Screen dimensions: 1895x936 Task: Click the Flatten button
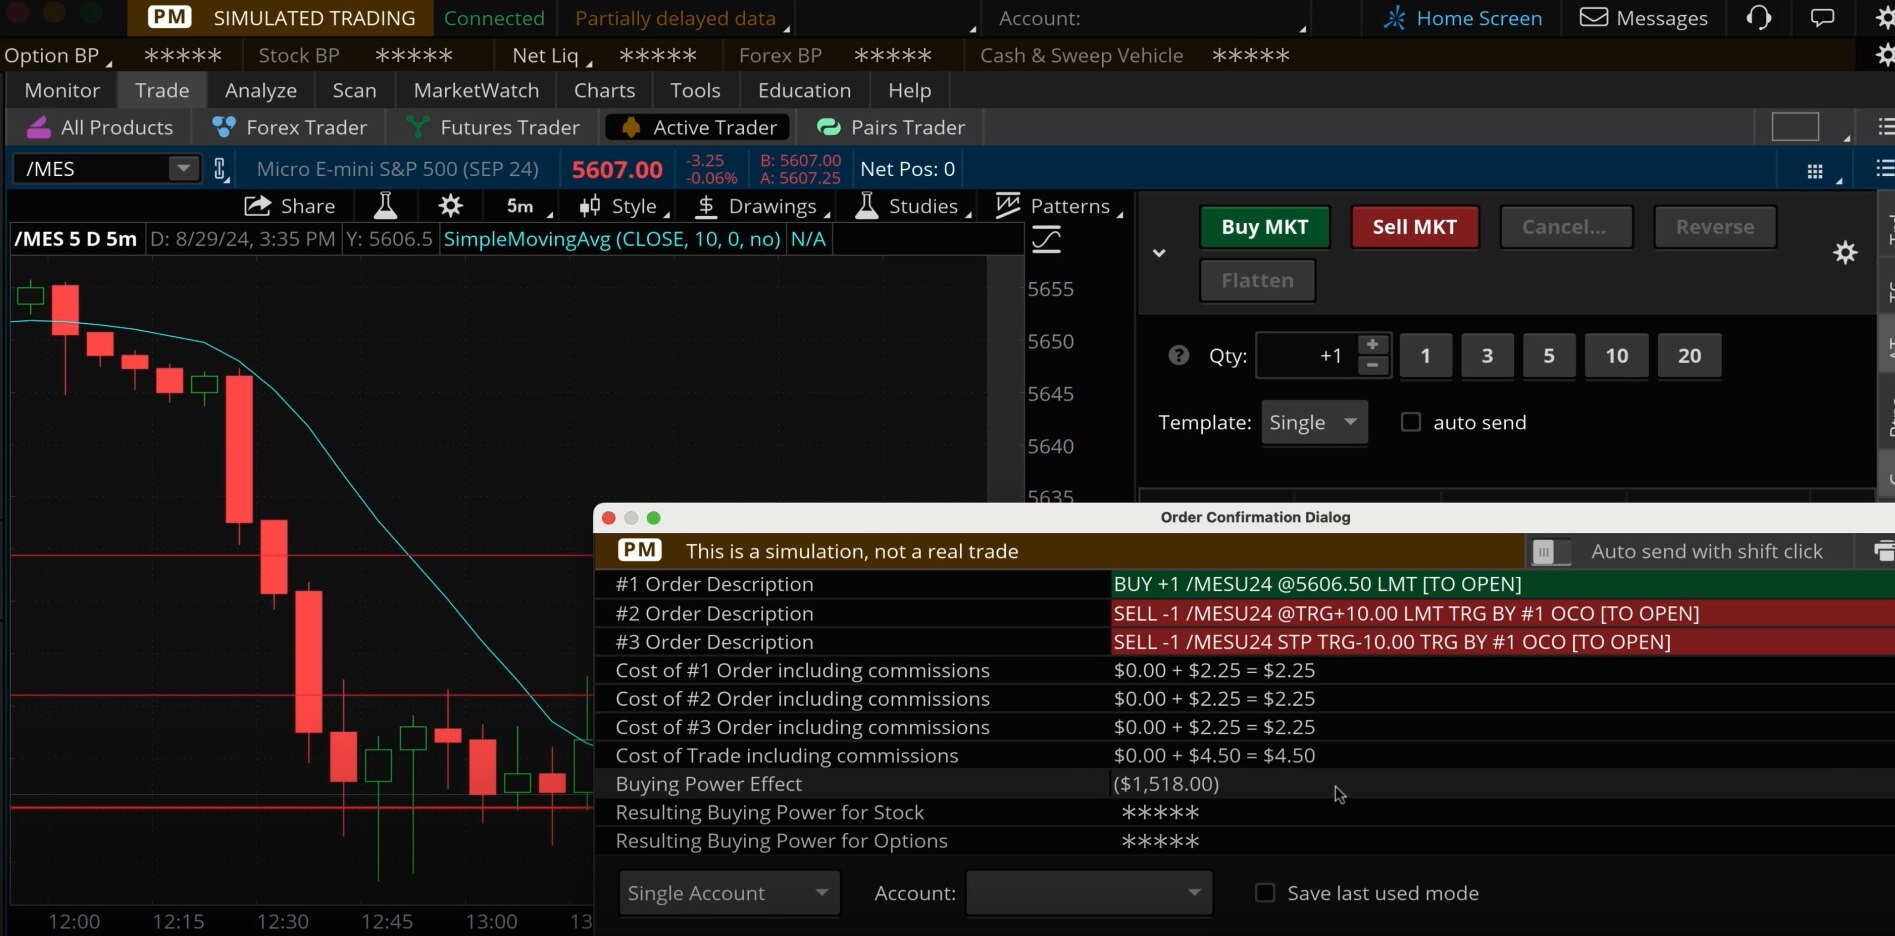(1256, 280)
